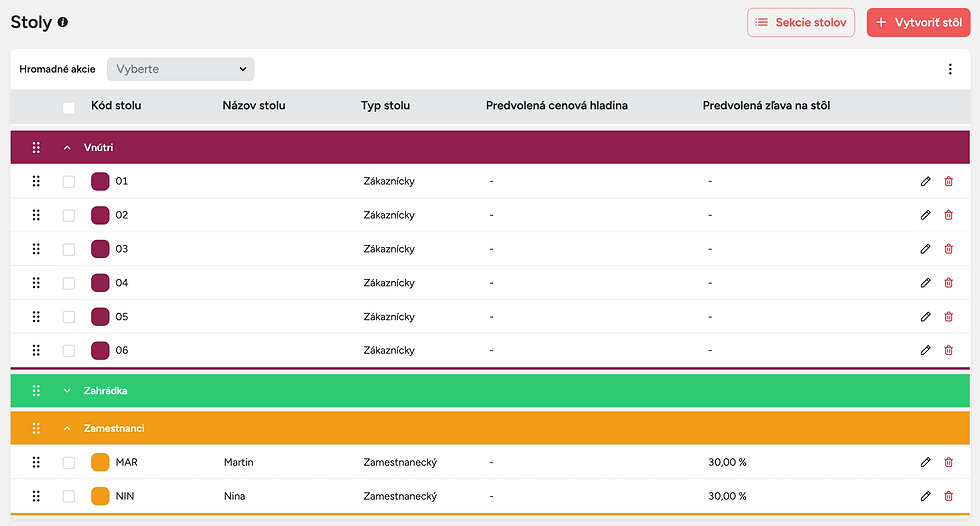
Task: Delete table 03 with trash icon
Action: click(948, 249)
